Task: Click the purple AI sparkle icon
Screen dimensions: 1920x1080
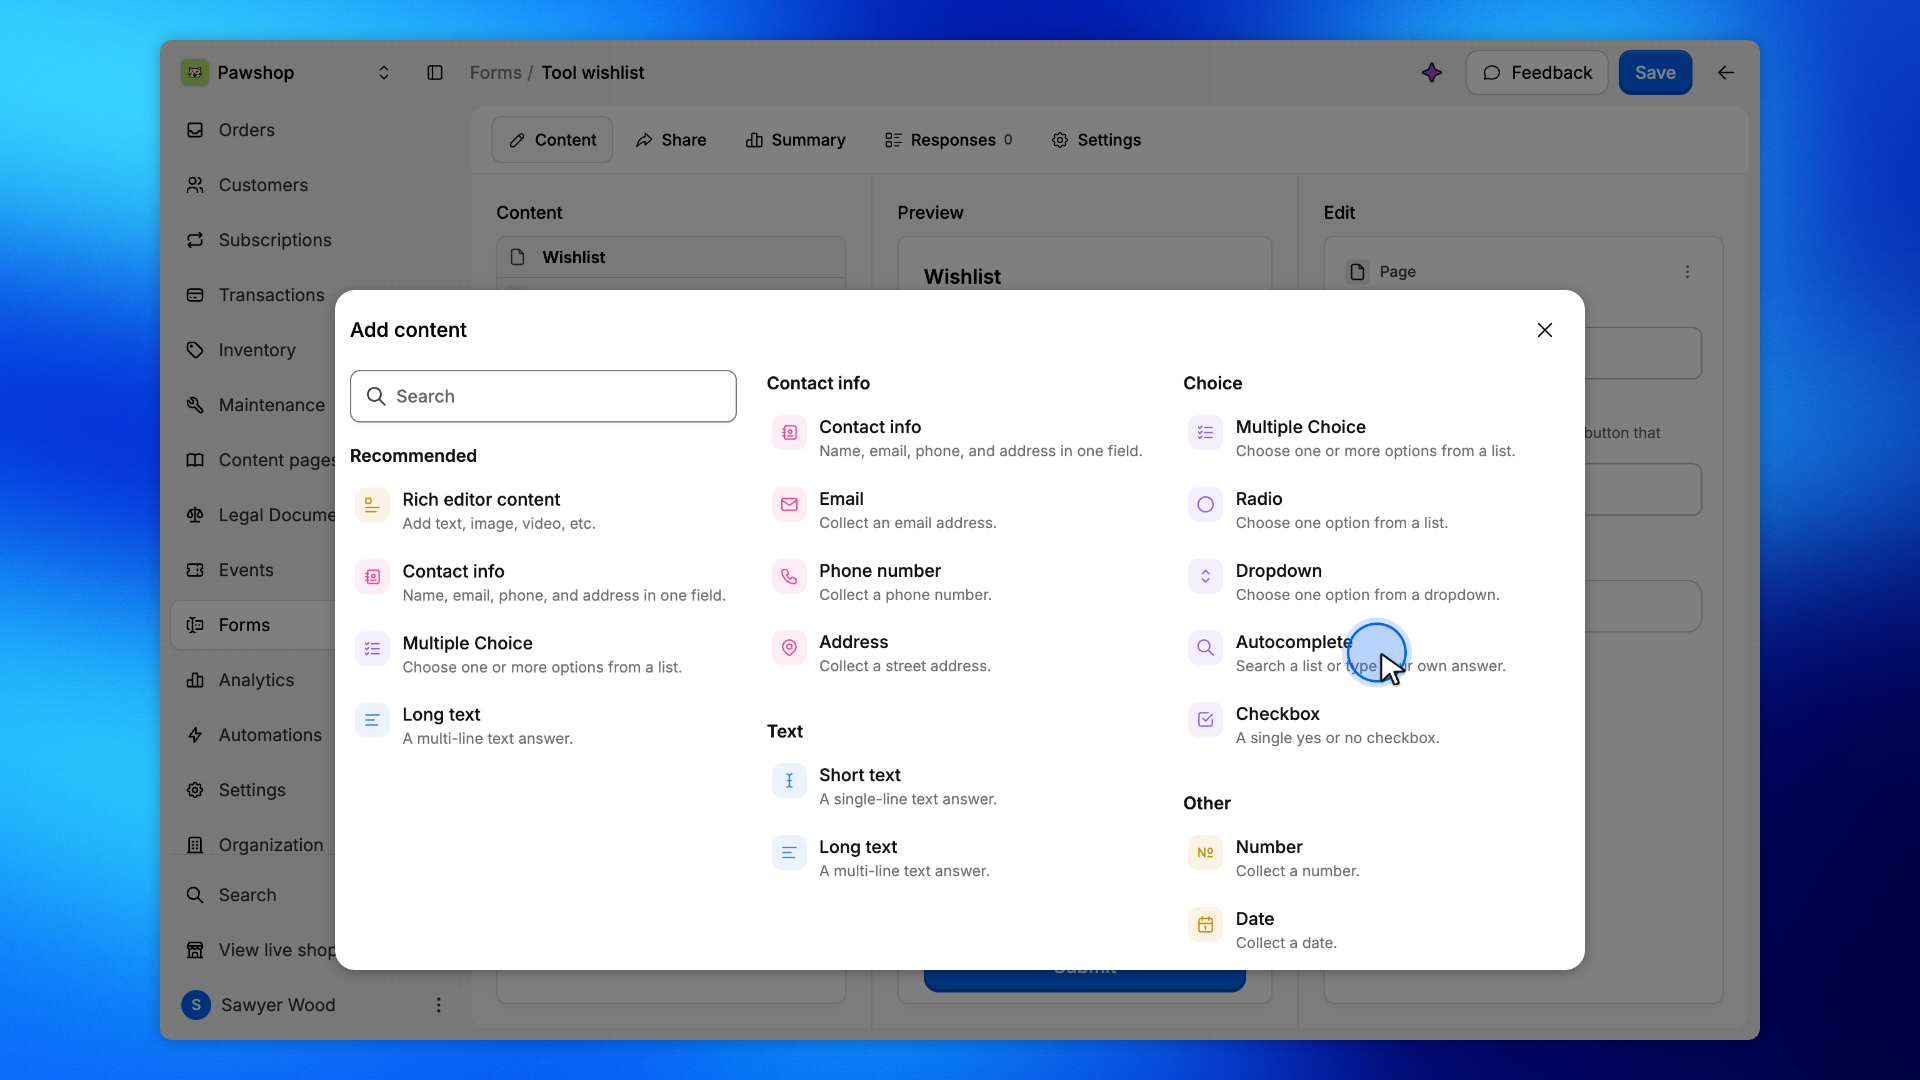Action: pos(1432,73)
